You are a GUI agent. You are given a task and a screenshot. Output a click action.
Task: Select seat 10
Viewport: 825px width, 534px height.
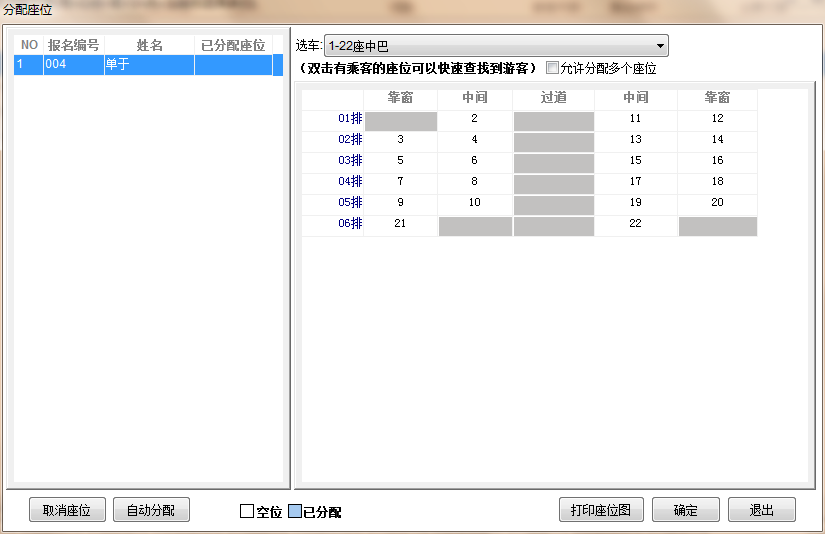(x=475, y=203)
